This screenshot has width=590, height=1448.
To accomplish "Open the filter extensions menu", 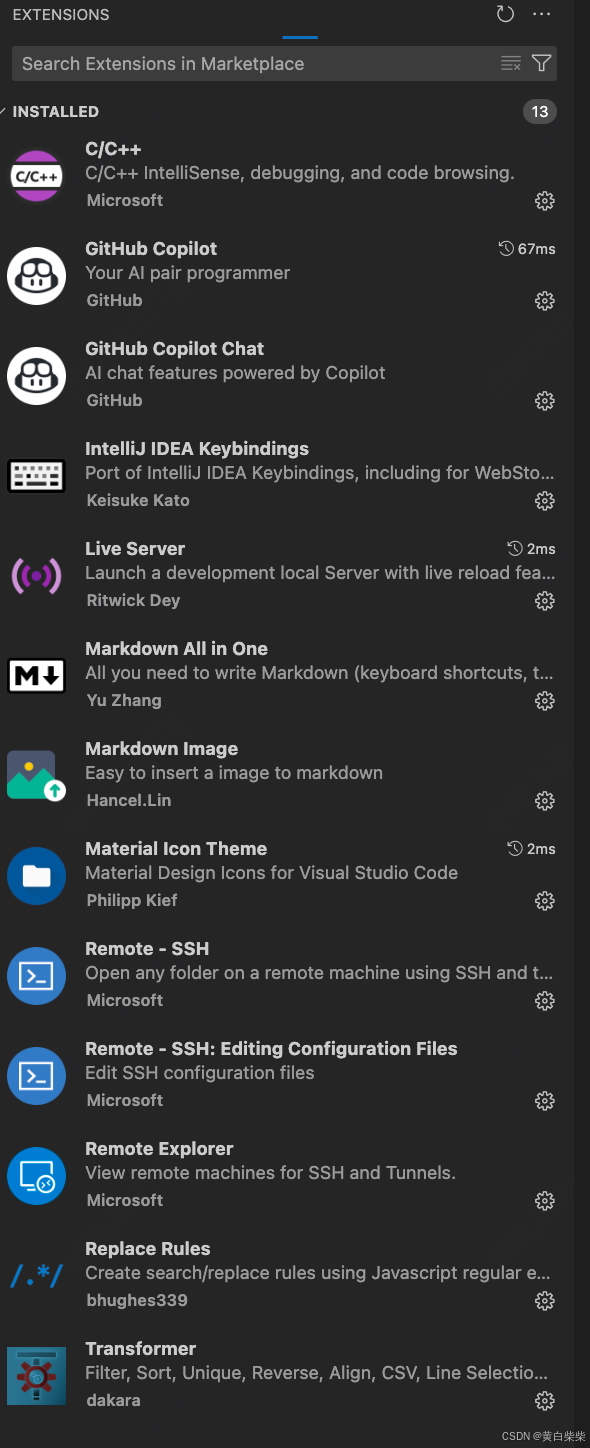I will pos(541,62).
